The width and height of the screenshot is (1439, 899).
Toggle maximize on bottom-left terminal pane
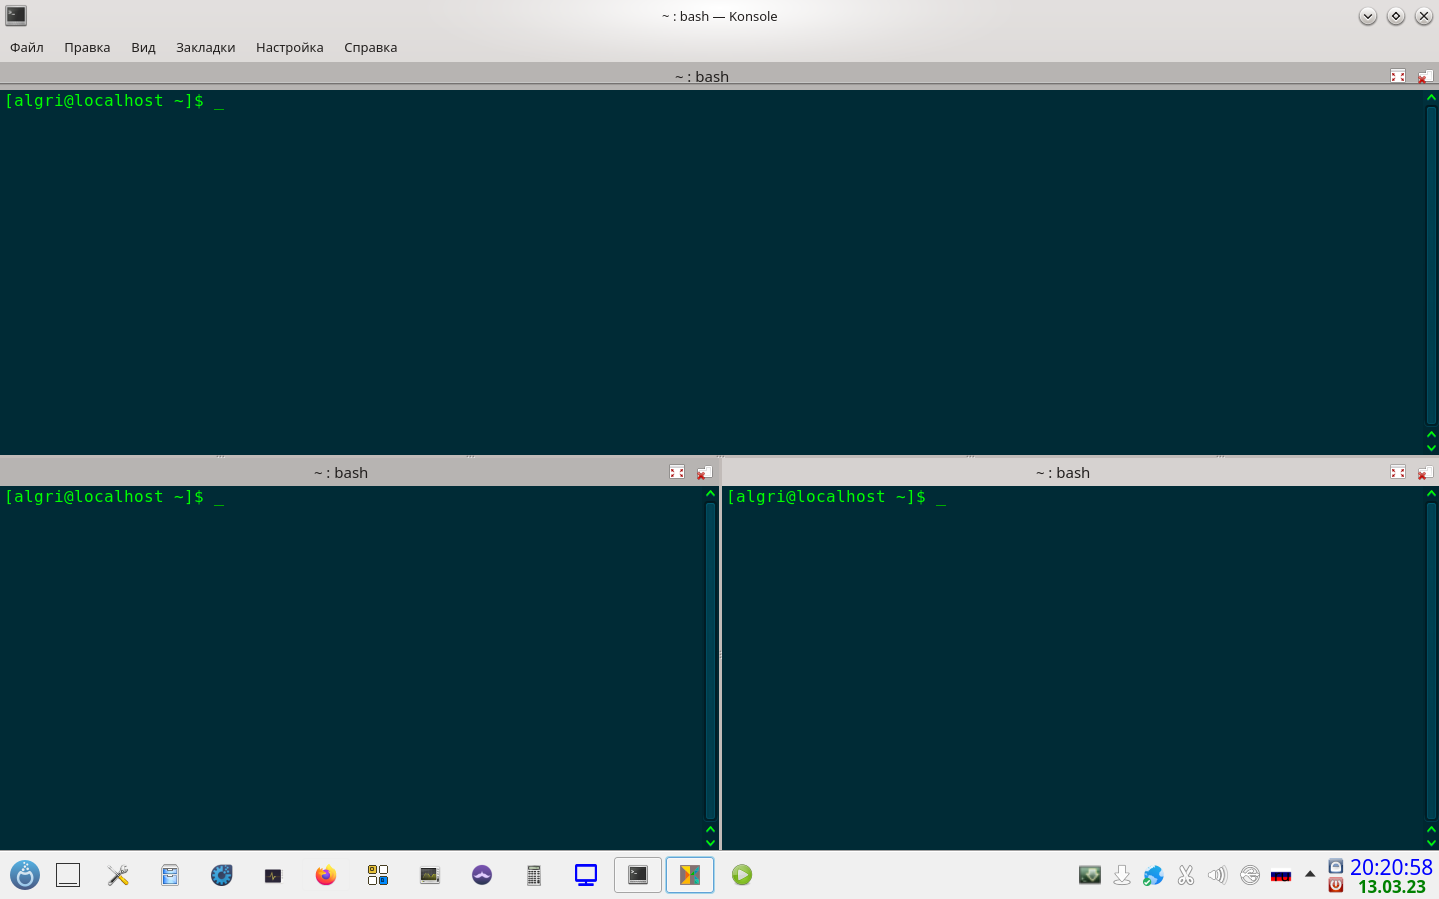click(677, 472)
